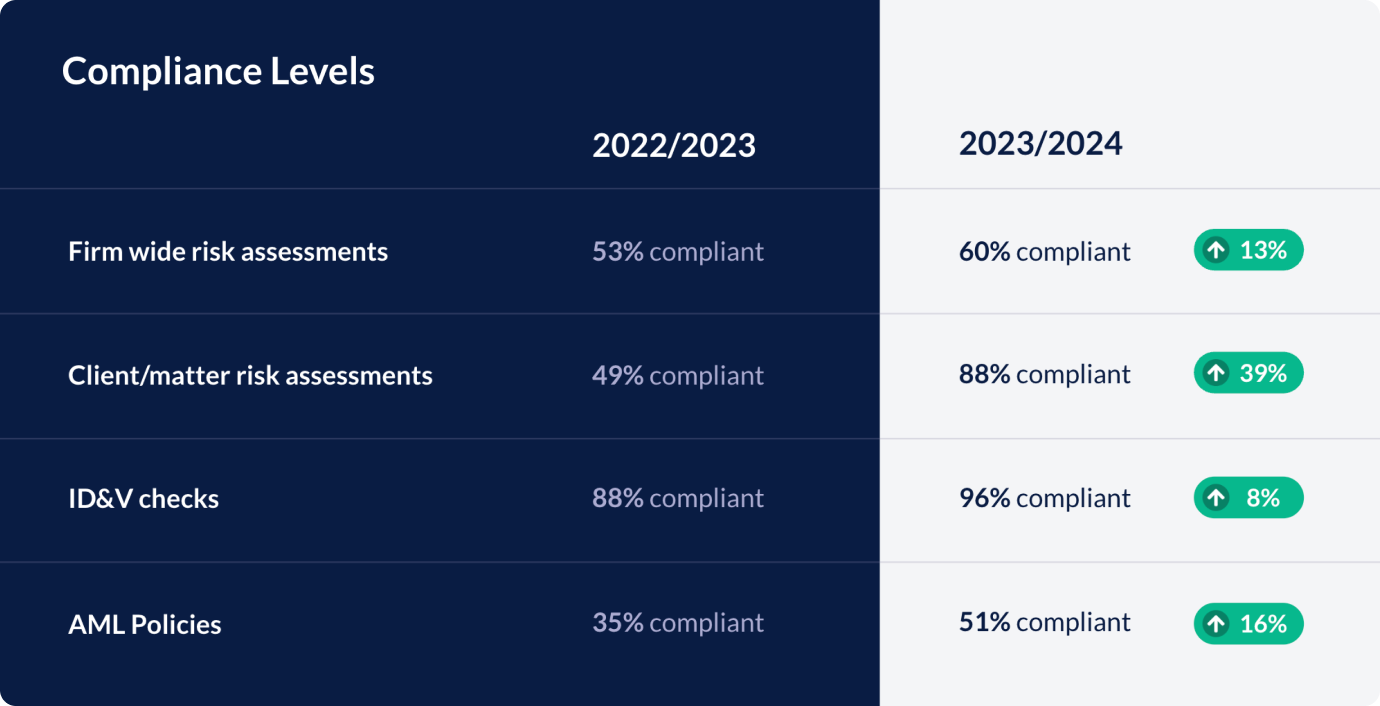The width and height of the screenshot is (1380, 706).
Task: Click the up arrow icon beside 16%
Action: (x=1216, y=624)
